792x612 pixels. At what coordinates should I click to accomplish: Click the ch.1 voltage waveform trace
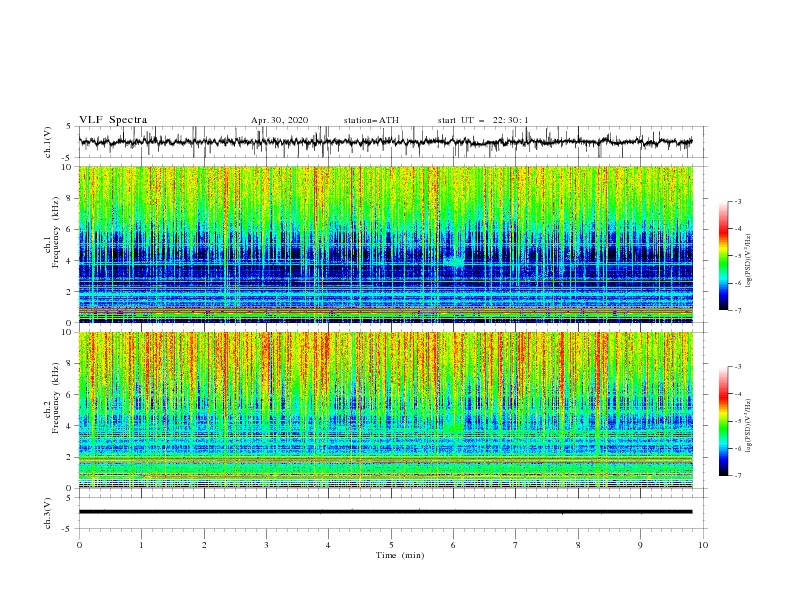(385, 142)
